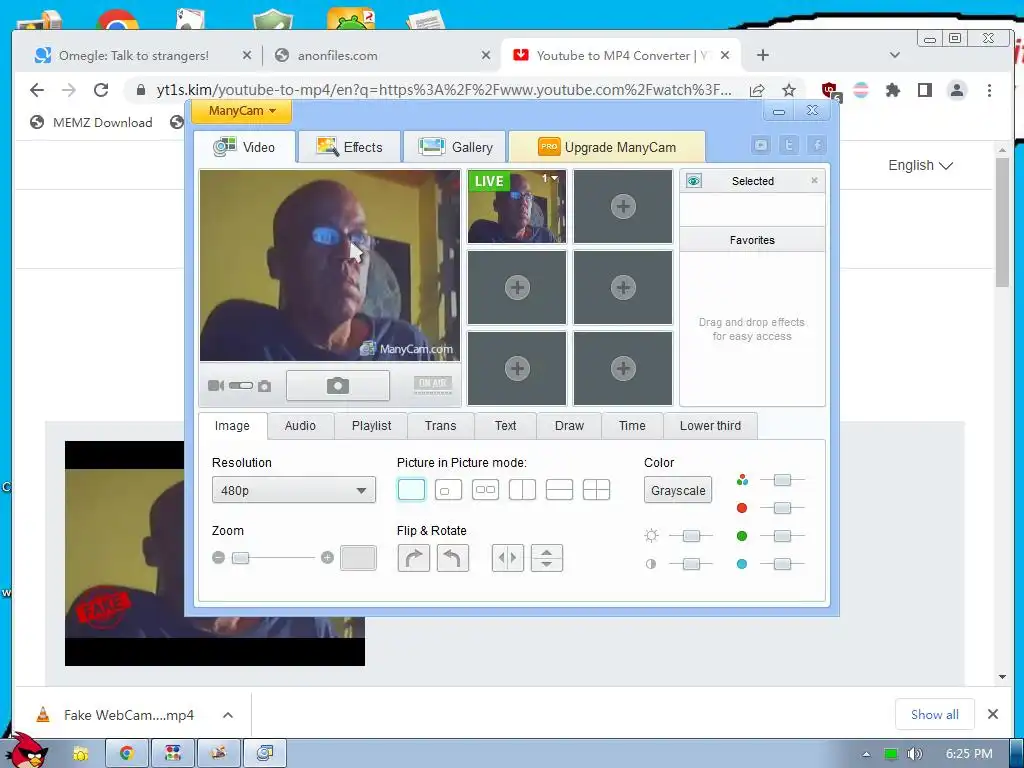Select single-source picture in picture mode

[x=411, y=489]
